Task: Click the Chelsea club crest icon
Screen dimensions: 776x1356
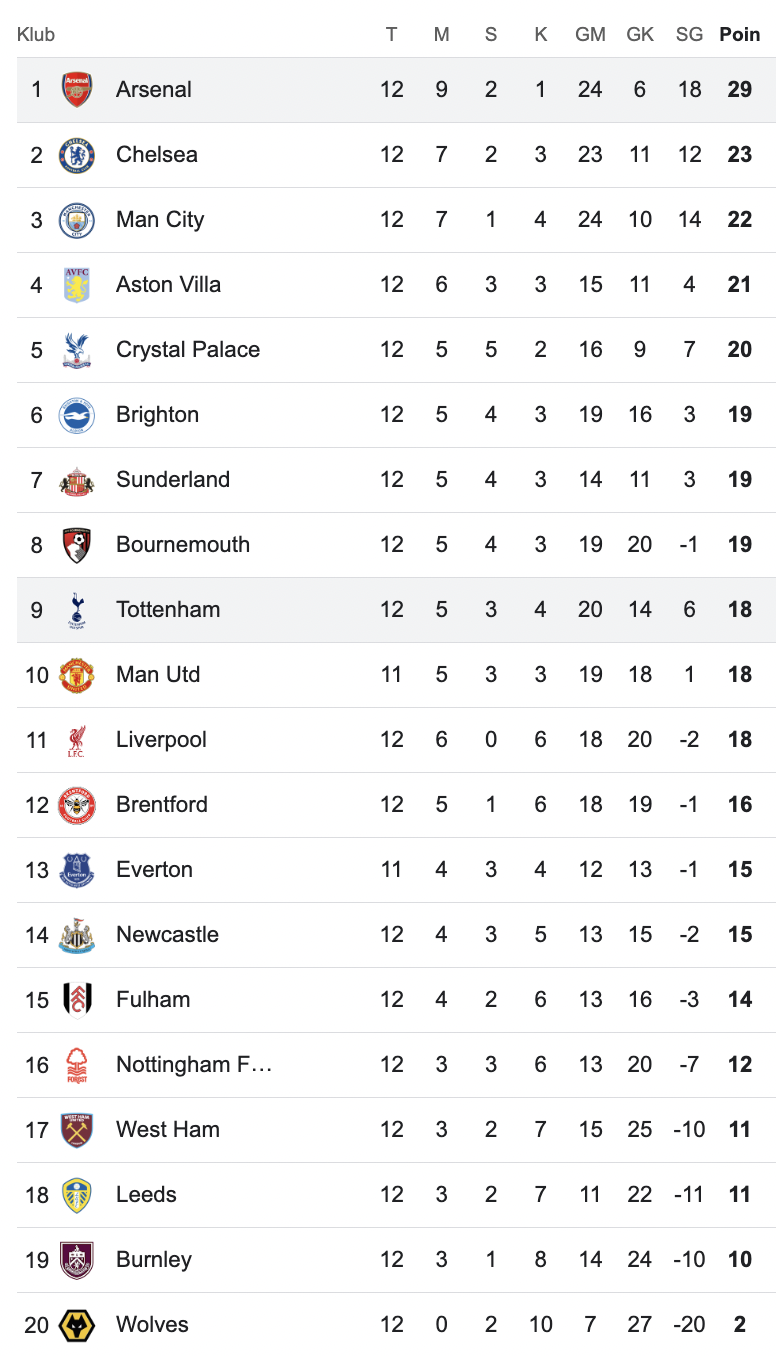Action: pos(77,155)
